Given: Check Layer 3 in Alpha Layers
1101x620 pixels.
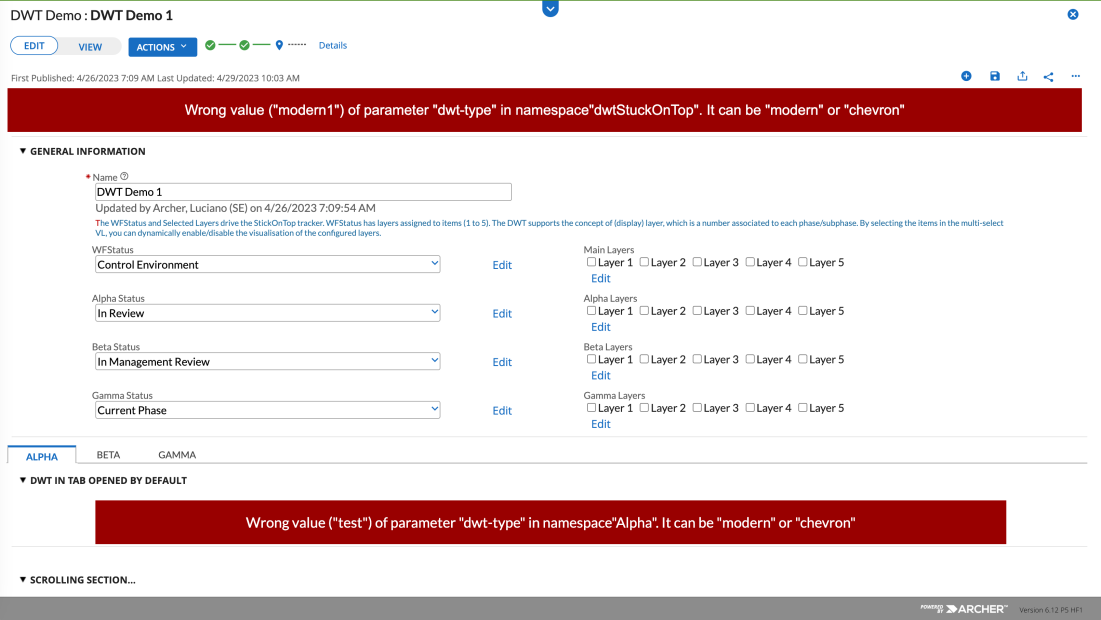Looking at the screenshot, I should [x=697, y=310].
